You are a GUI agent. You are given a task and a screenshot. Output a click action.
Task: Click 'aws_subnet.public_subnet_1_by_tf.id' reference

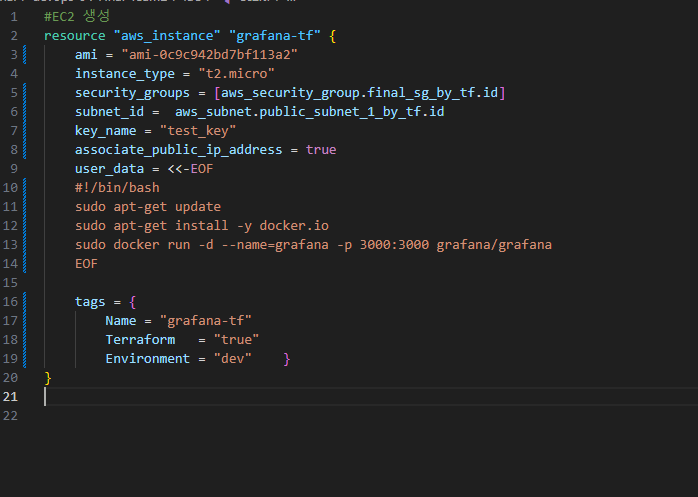309,111
